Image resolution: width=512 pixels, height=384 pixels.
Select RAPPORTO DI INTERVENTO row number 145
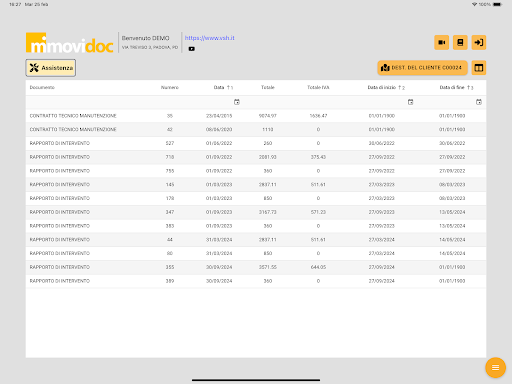(x=256, y=185)
